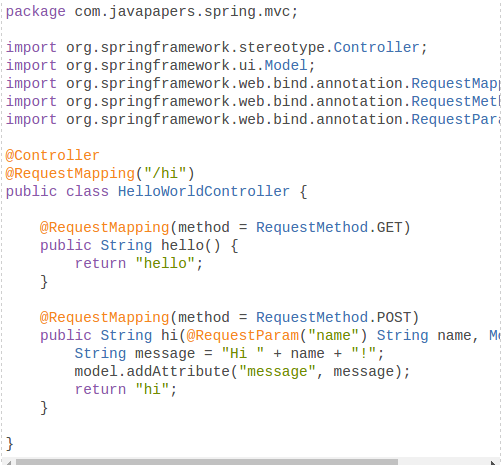Click the right scroll arrow of the horizontal scrollbar
503x465 pixels.
(x=494, y=462)
